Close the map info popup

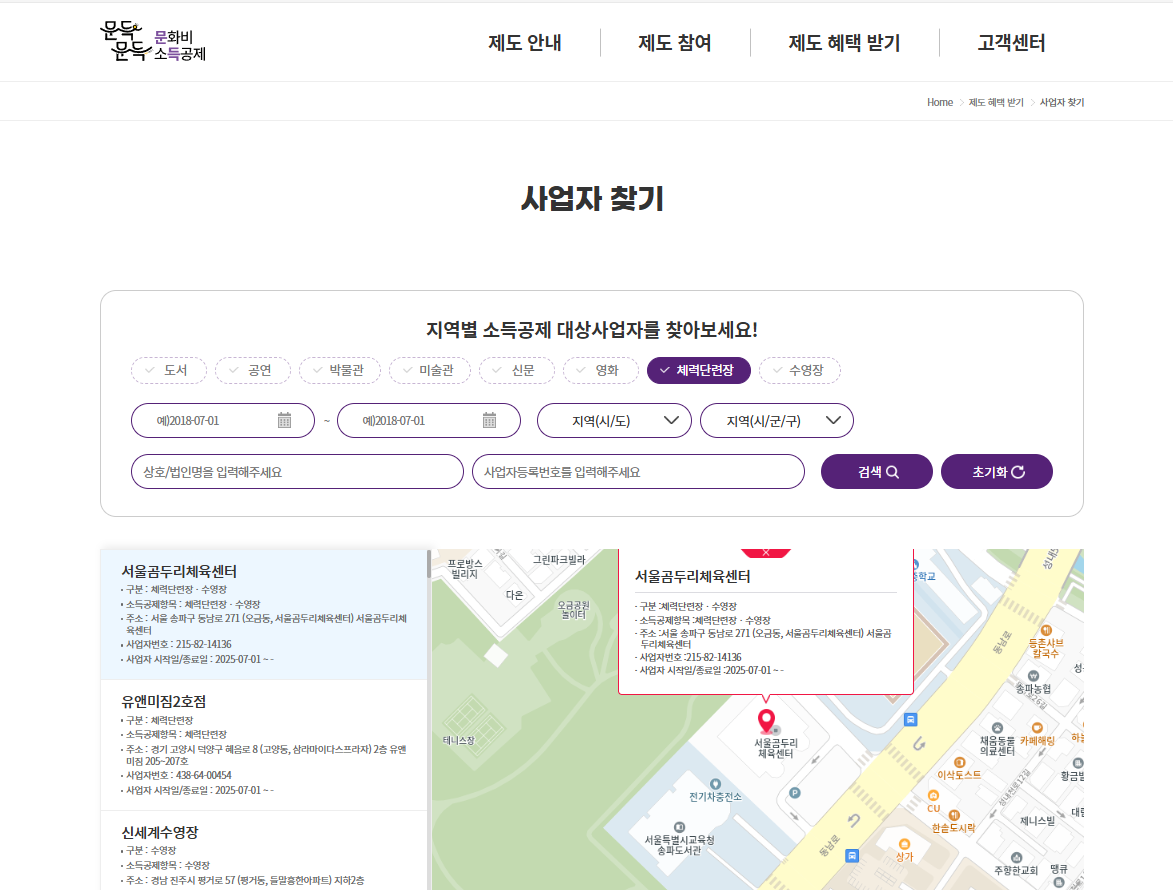pos(765,553)
